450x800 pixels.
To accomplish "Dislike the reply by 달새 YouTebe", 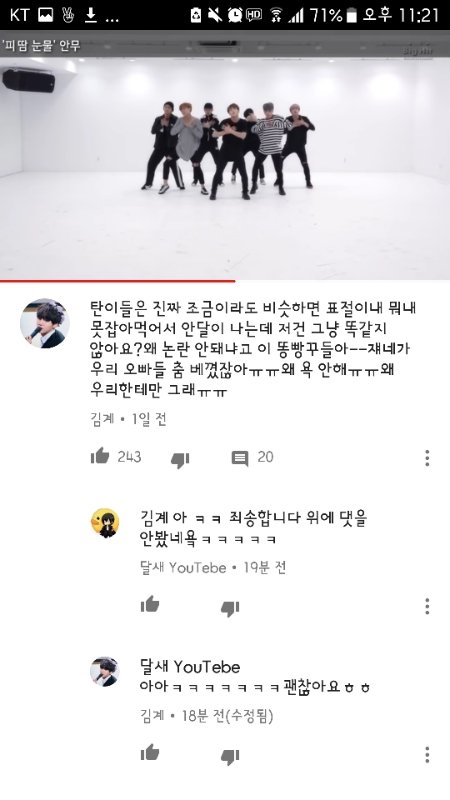I will [230, 608].
